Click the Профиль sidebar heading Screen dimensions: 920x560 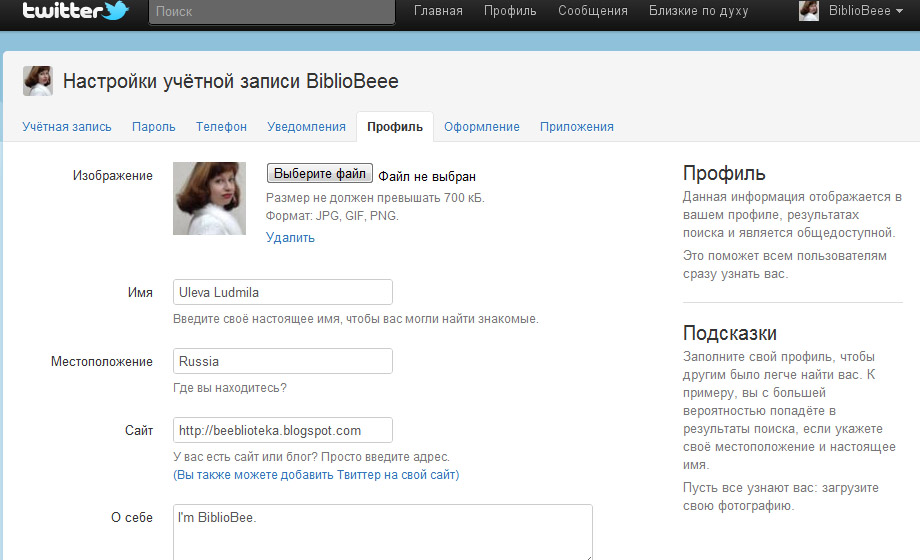724,173
